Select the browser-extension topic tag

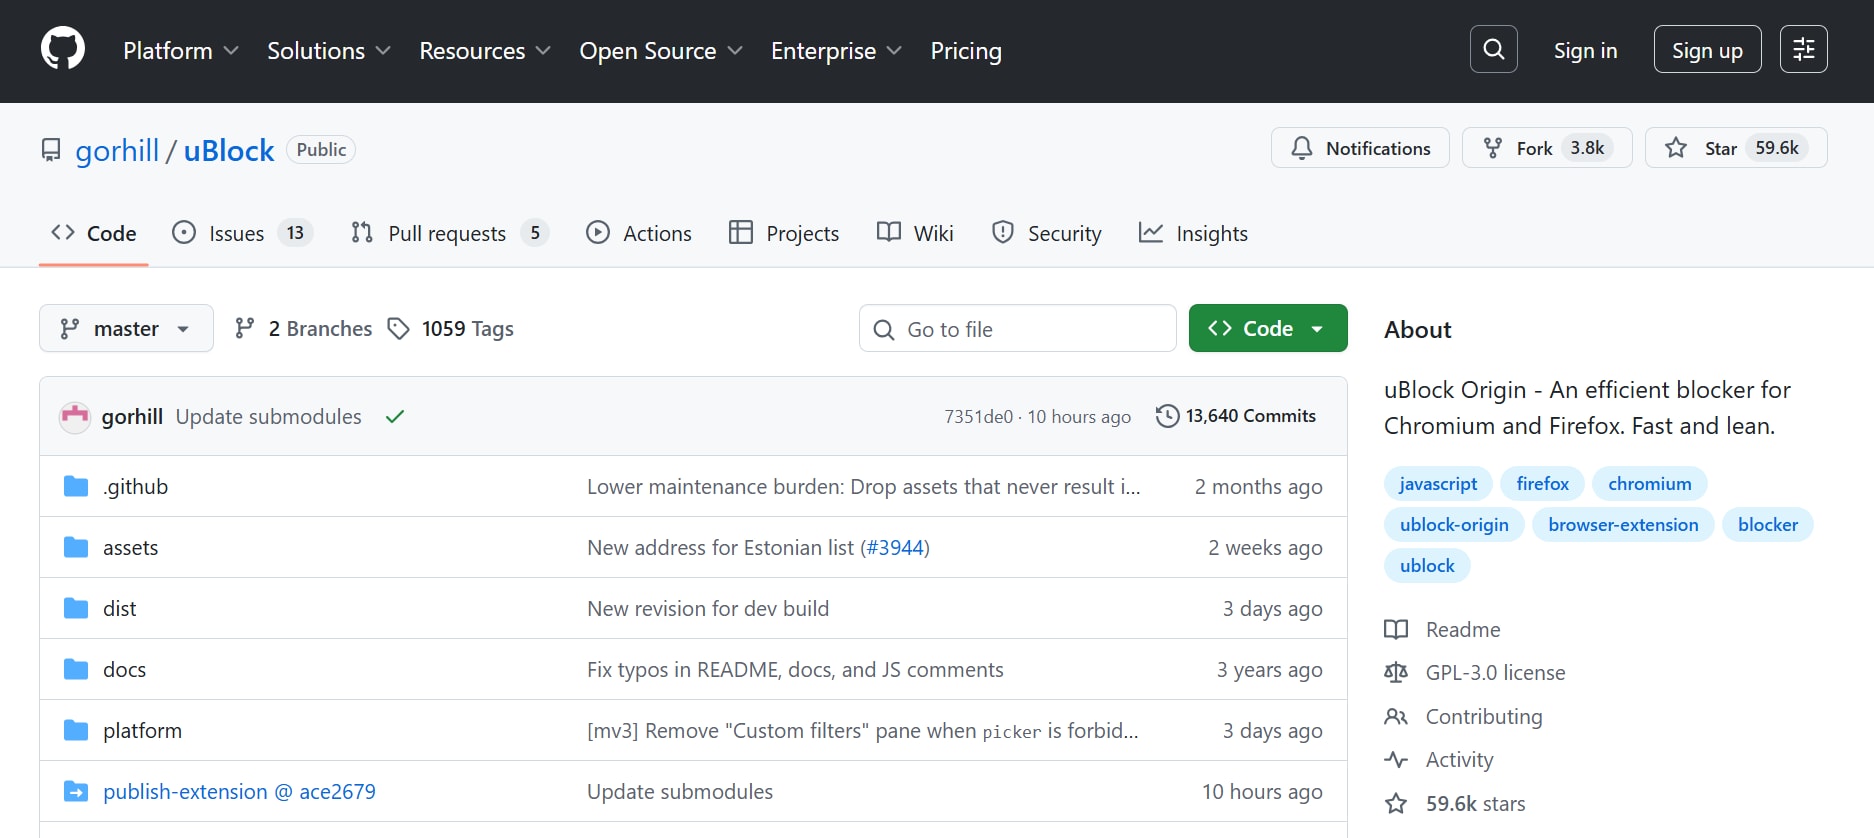pyautogui.click(x=1623, y=524)
